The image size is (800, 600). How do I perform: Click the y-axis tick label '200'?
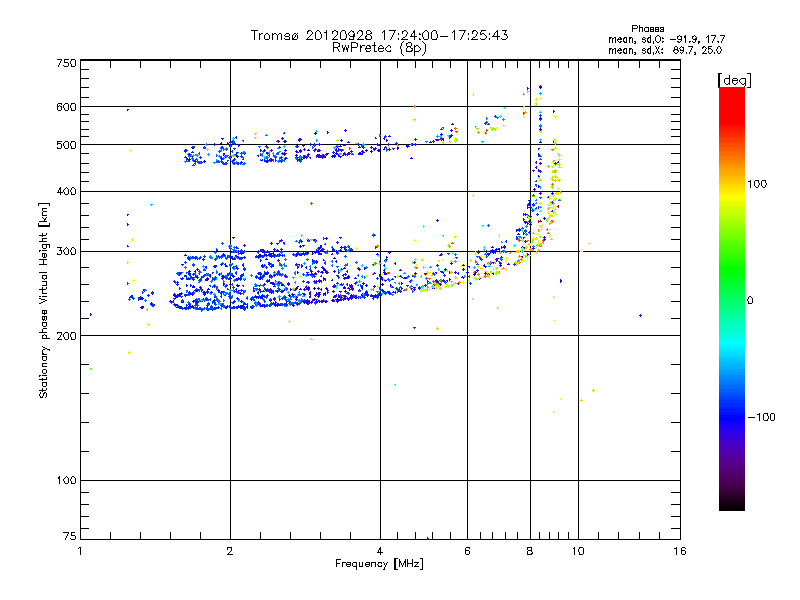[x=66, y=336]
